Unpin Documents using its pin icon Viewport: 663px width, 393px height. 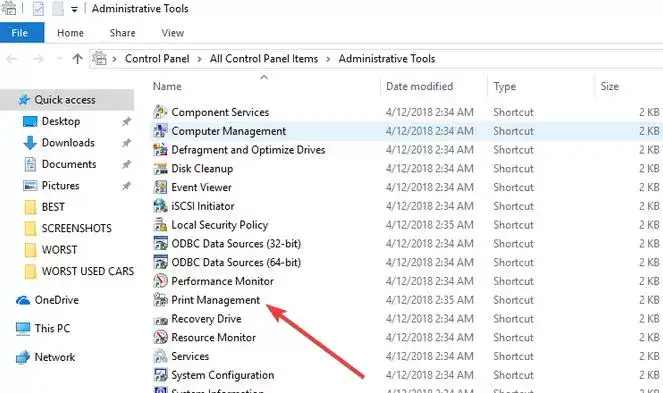click(x=126, y=165)
